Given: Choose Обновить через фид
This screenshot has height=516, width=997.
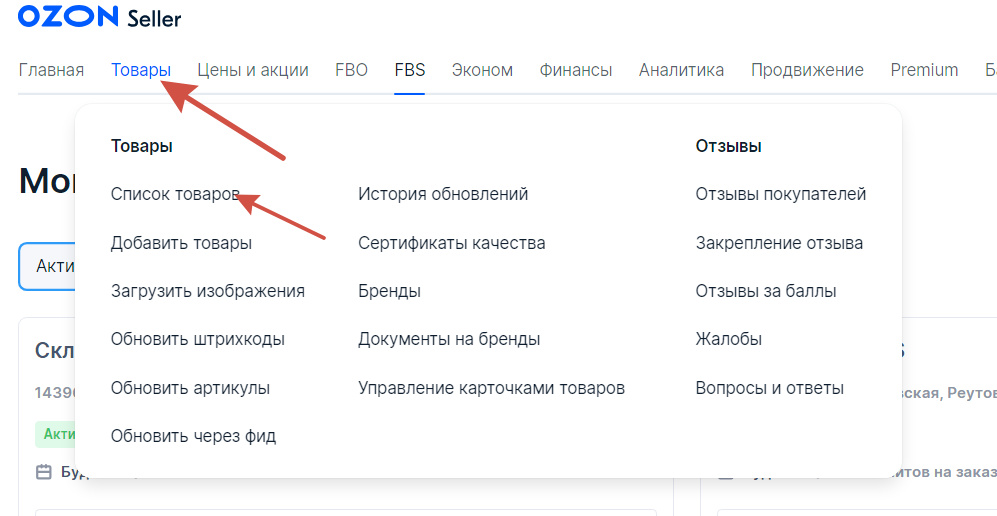Looking at the screenshot, I should [x=193, y=436].
